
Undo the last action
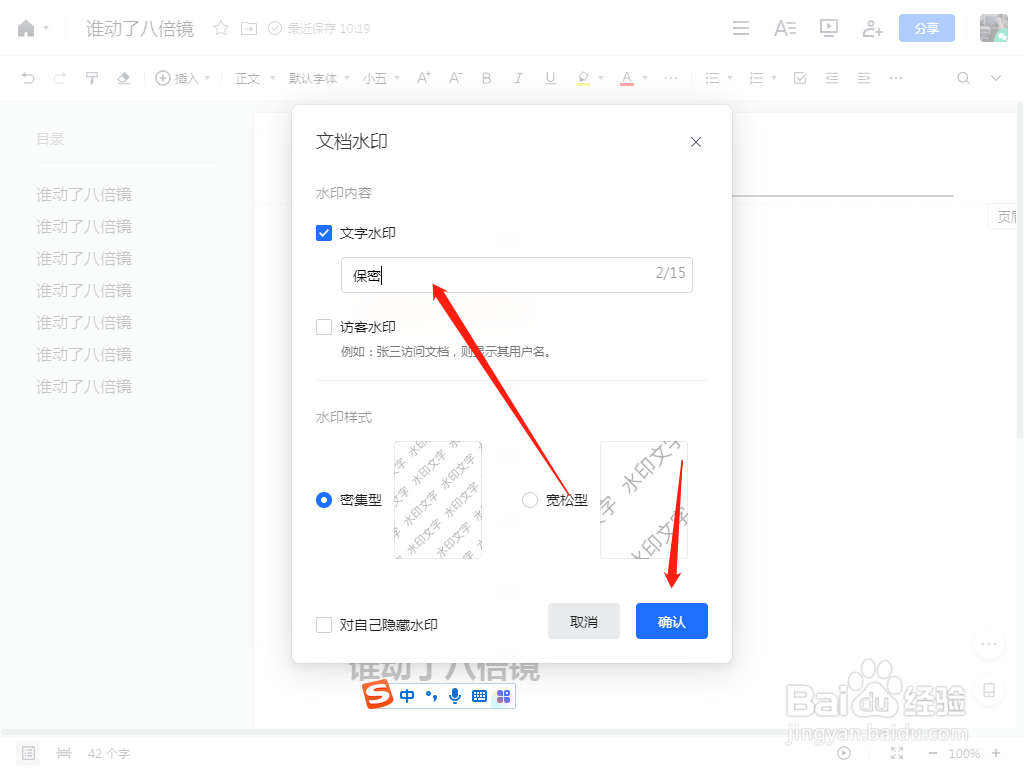click(28, 78)
